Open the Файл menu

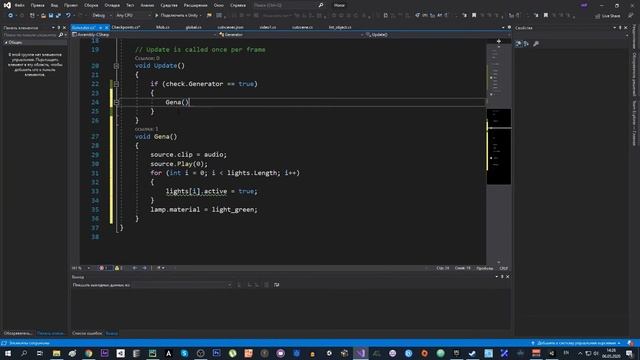(x=20, y=5)
